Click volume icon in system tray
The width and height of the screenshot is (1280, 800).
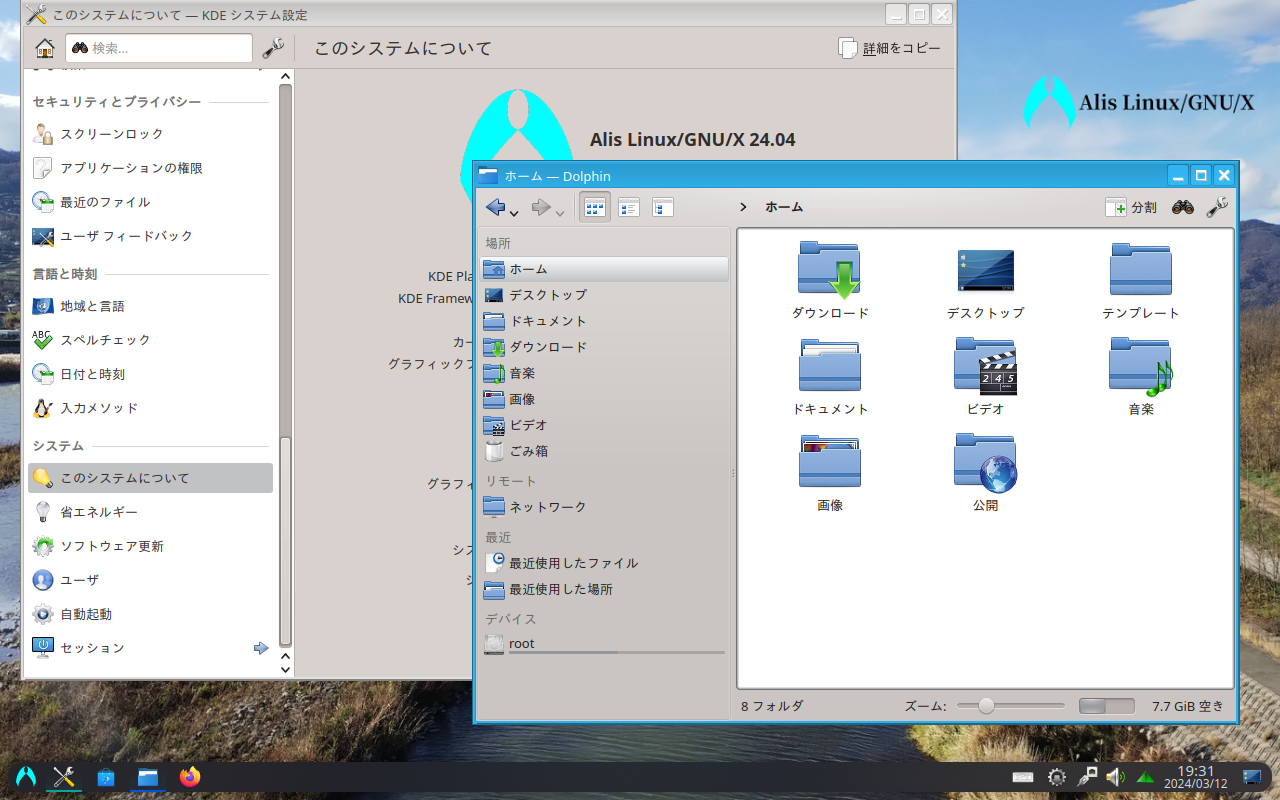(1115, 776)
